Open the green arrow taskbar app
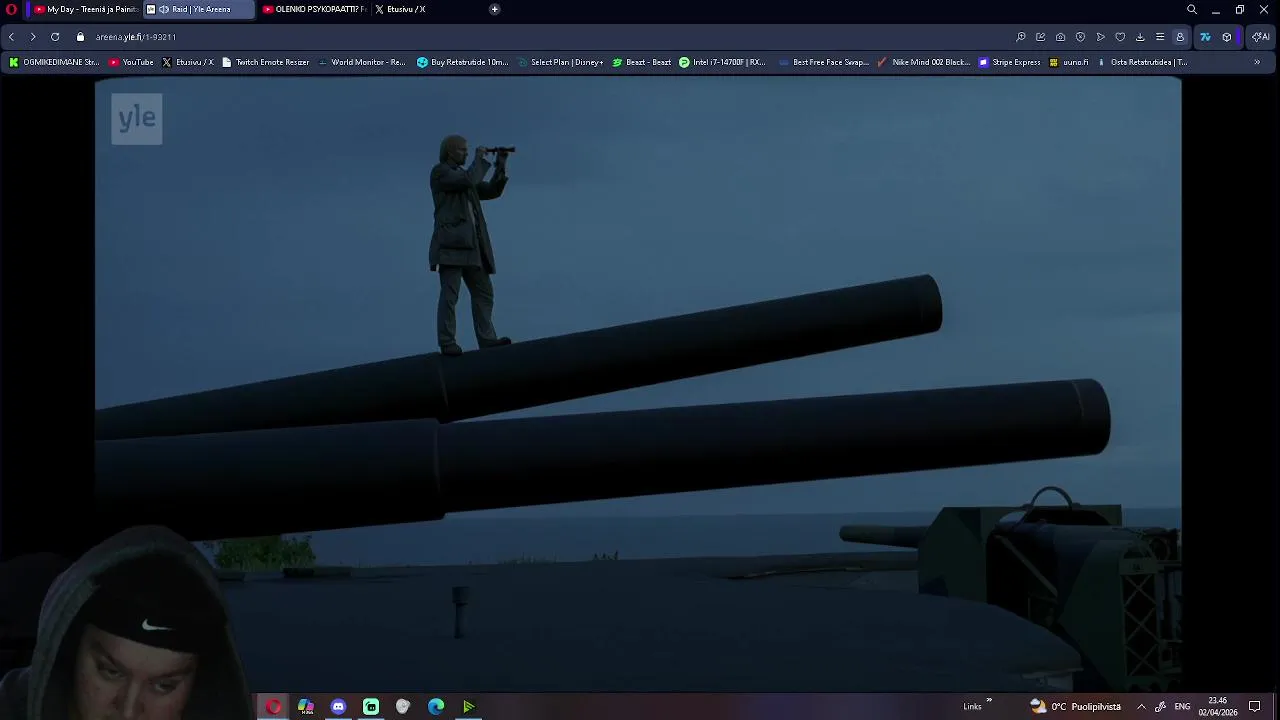This screenshot has height=720, width=1280. click(468, 707)
